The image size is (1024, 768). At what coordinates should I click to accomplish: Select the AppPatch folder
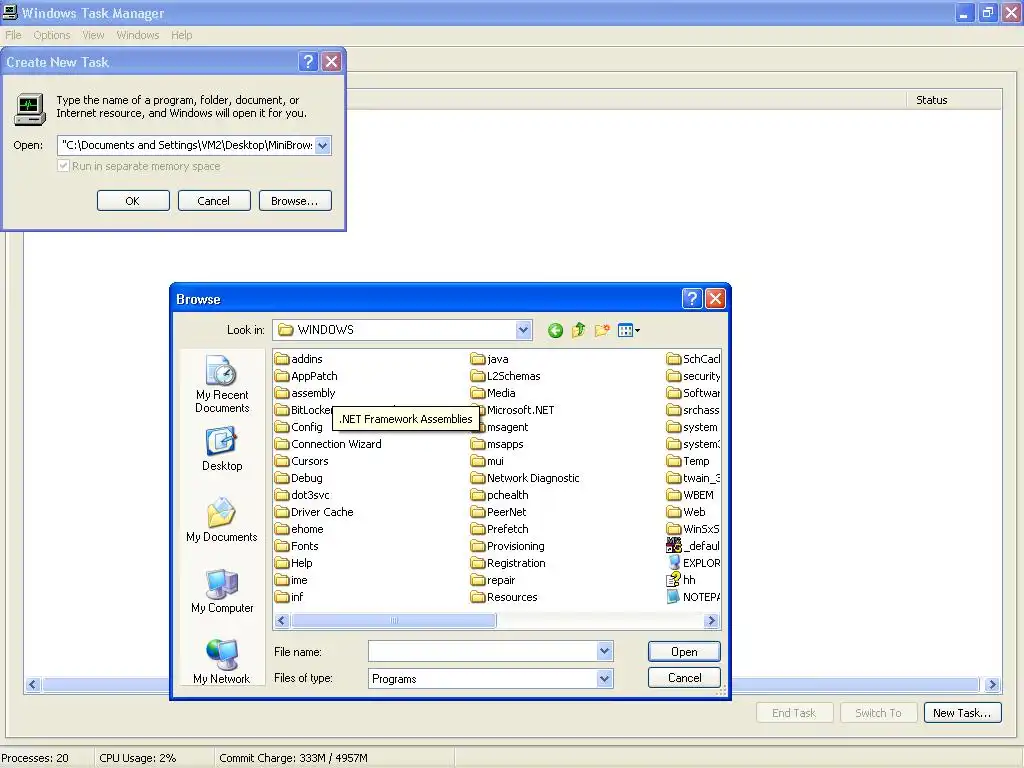tap(306, 376)
